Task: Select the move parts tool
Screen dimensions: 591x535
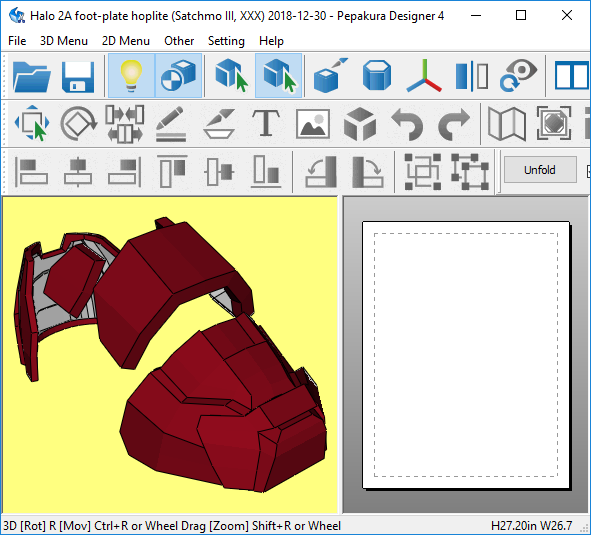Action: point(32,123)
